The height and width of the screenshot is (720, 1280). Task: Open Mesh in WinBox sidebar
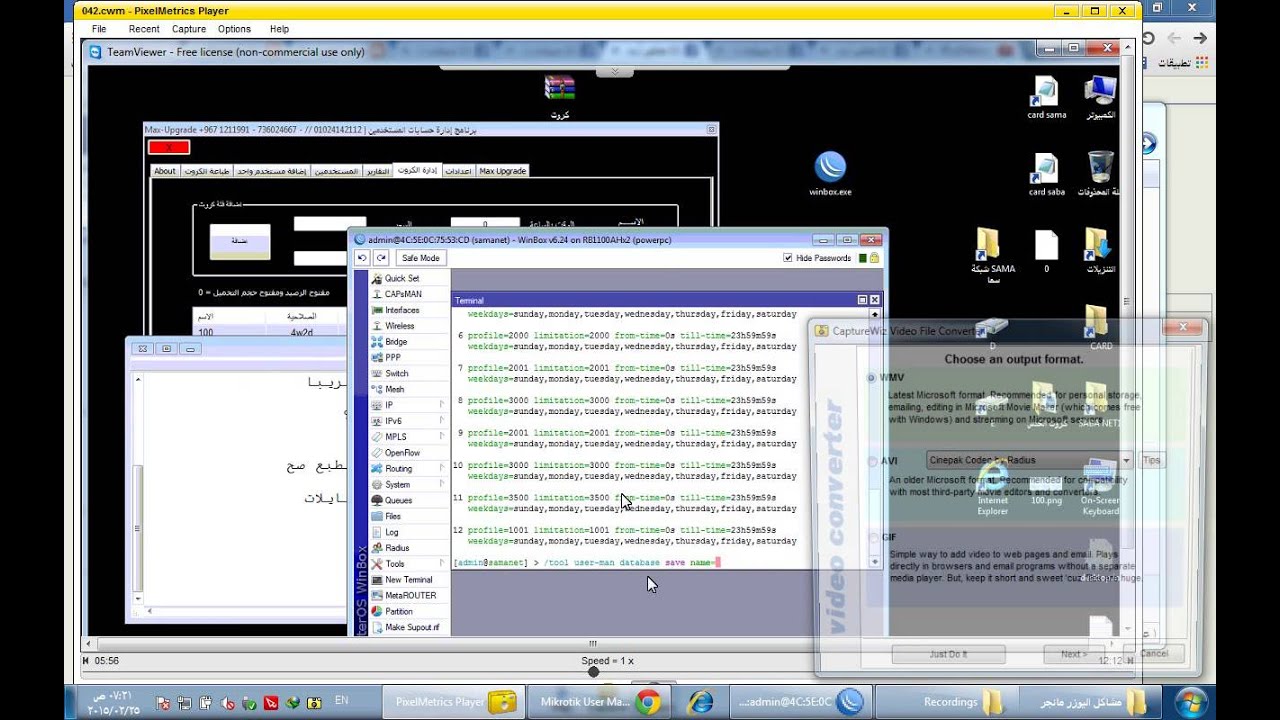(x=395, y=389)
